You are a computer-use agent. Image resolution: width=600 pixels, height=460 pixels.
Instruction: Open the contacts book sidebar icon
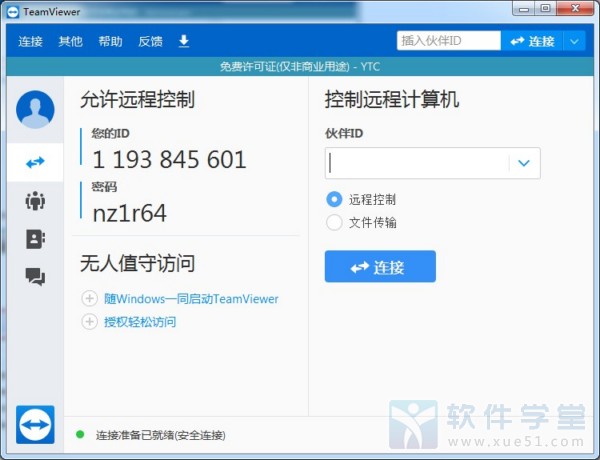click(x=35, y=239)
